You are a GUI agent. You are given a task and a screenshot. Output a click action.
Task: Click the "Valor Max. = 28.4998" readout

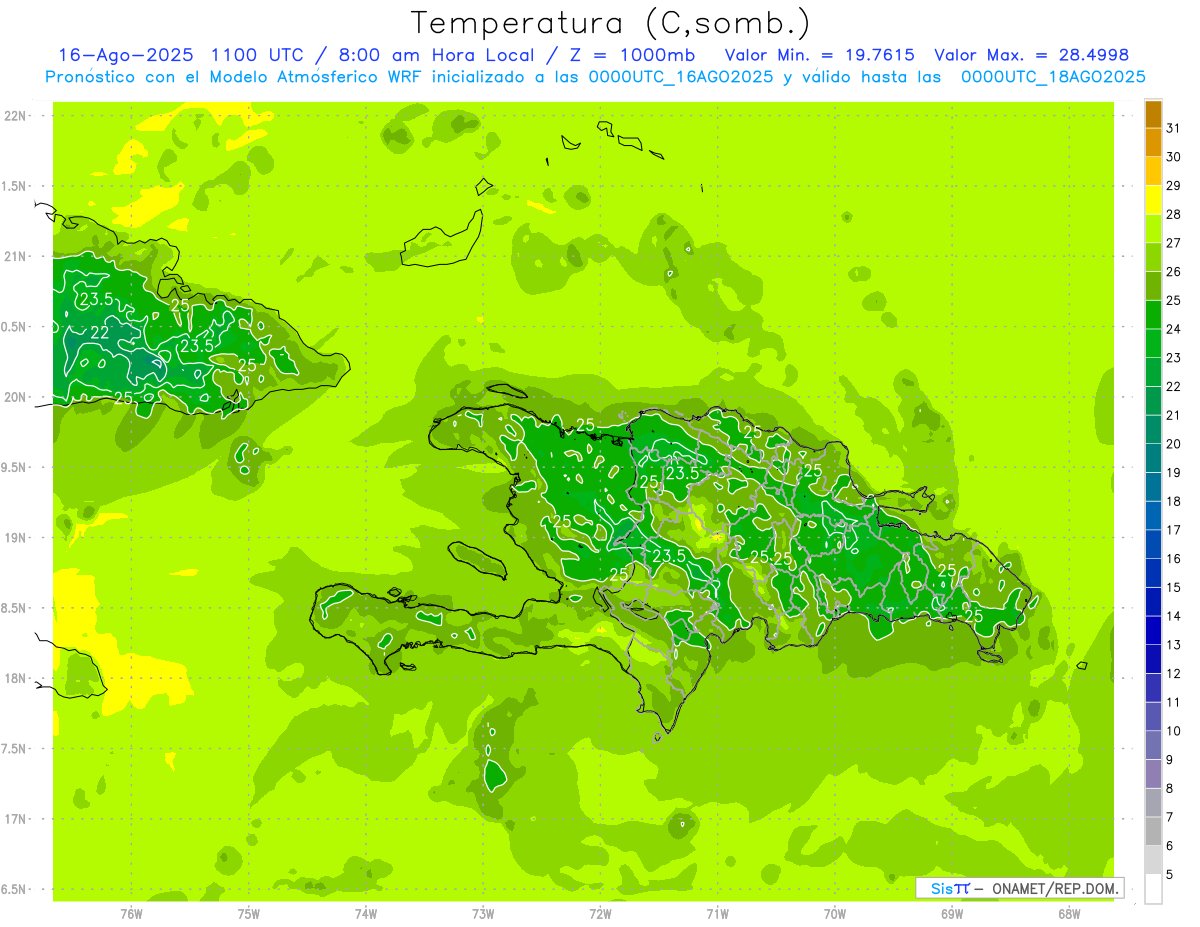(1031, 55)
